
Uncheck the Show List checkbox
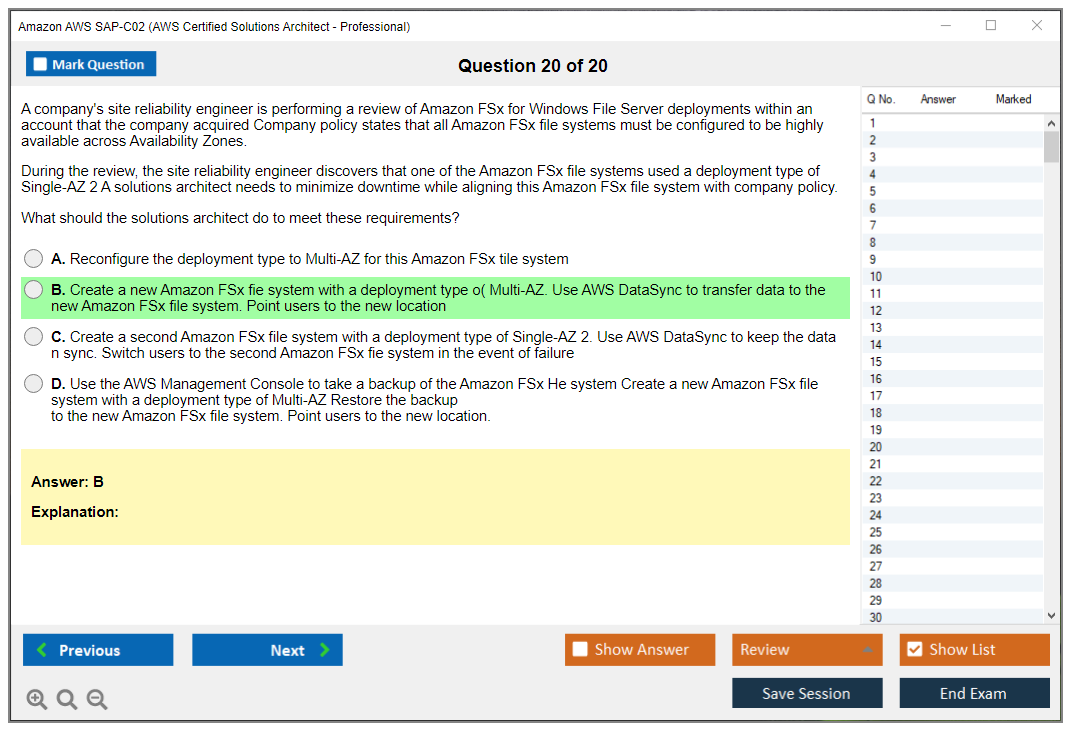[x=914, y=650]
